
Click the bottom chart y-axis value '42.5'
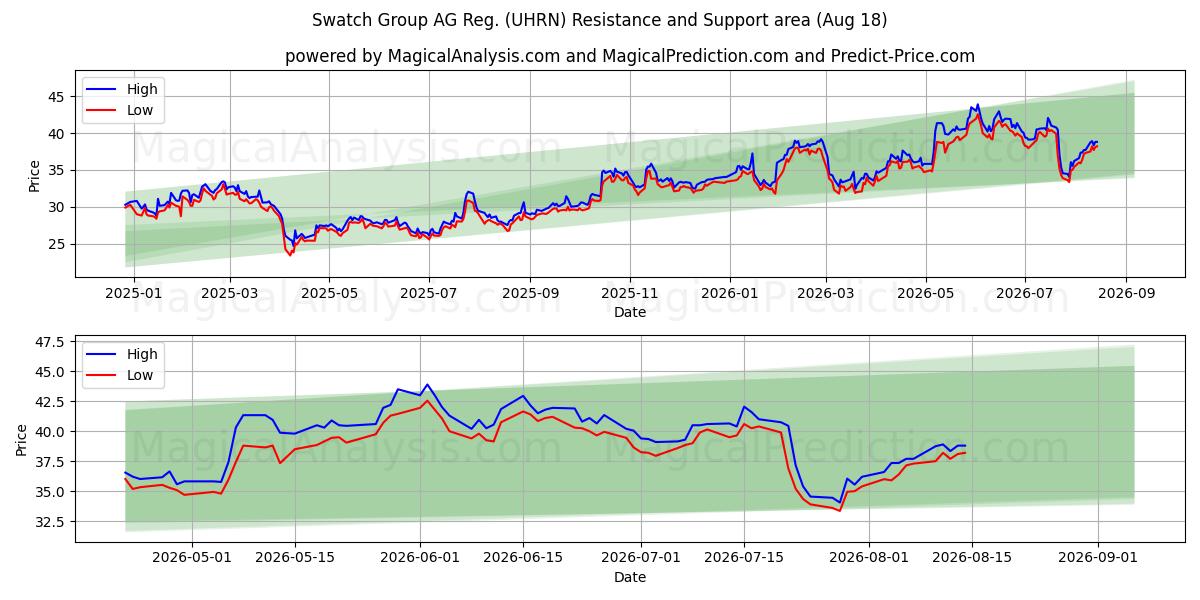[51, 402]
